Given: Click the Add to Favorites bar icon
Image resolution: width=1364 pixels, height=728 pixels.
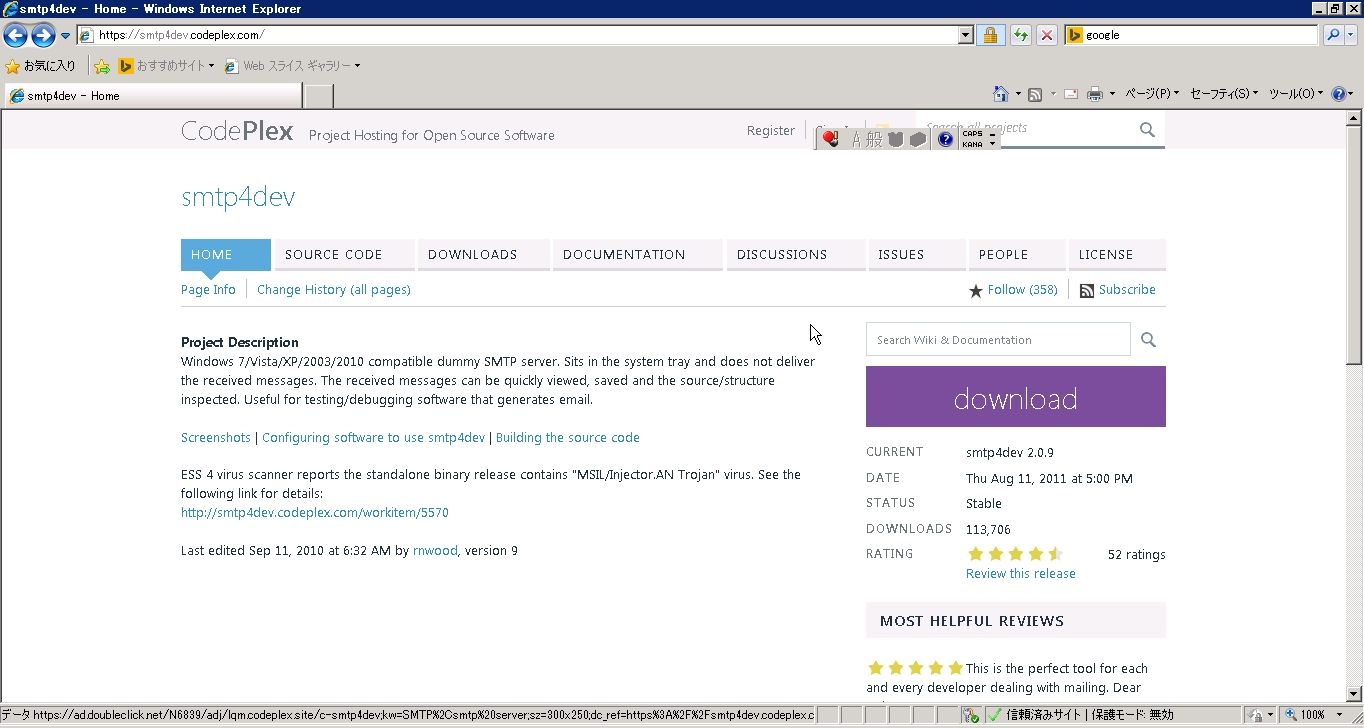Looking at the screenshot, I should coord(102,66).
